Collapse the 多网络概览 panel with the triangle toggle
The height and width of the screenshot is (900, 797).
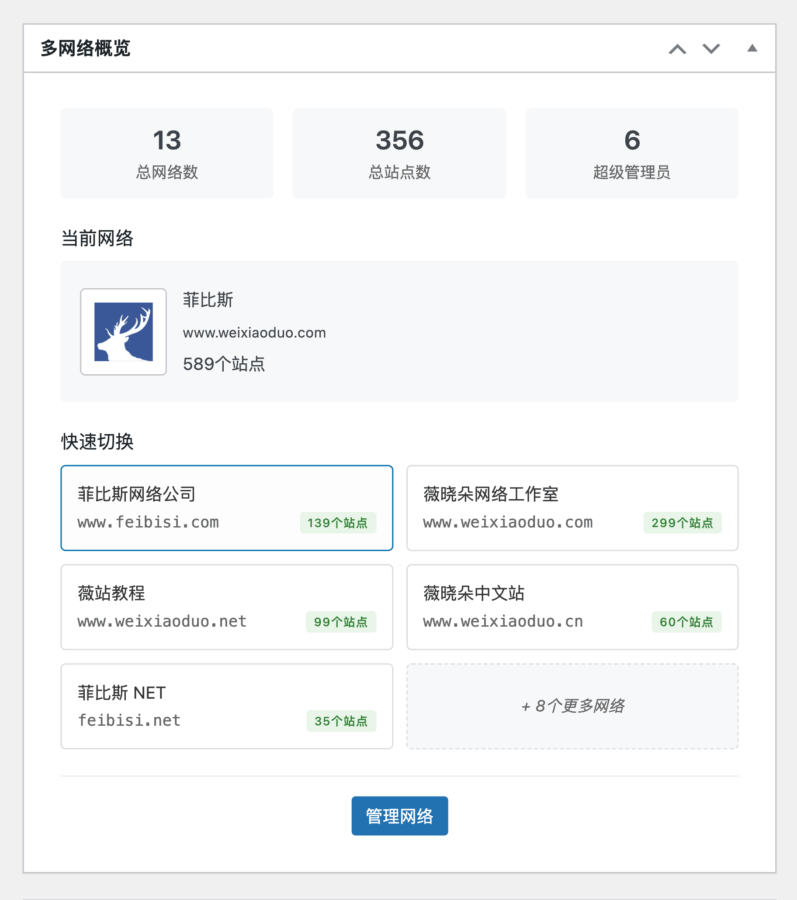pyautogui.click(x=752, y=48)
